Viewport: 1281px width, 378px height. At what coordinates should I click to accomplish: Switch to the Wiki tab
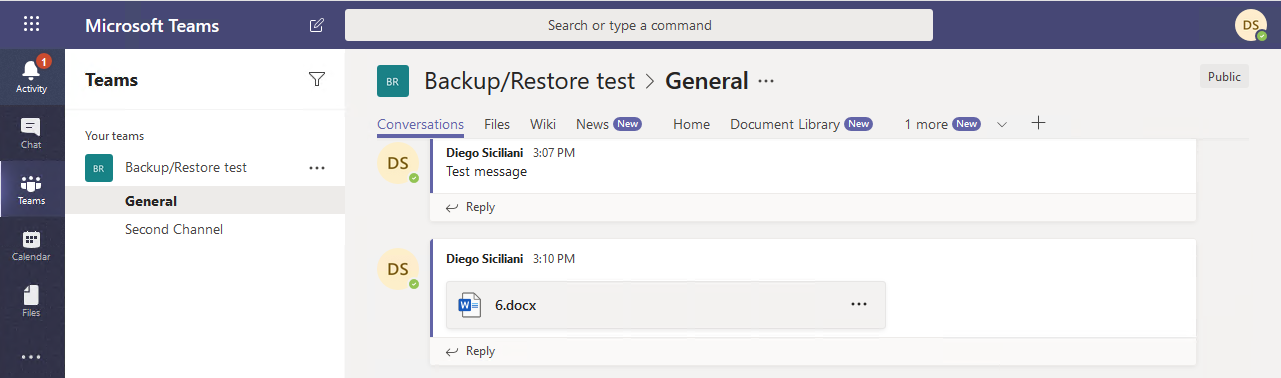pyautogui.click(x=543, y=124)
